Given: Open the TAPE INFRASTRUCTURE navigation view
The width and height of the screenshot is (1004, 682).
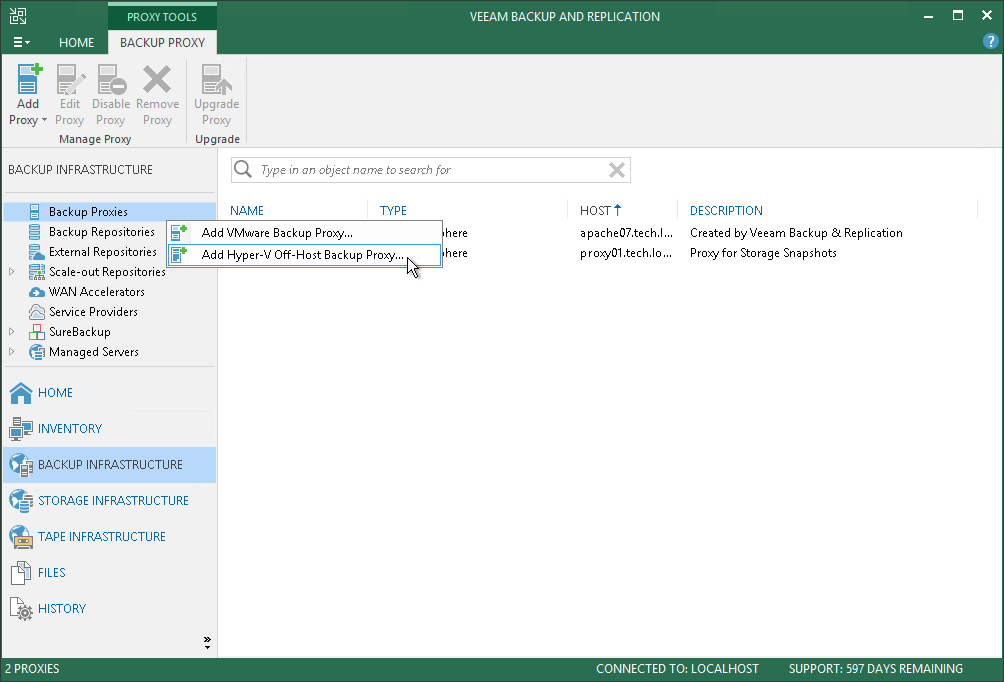Looking at the screenshot, I should (x=109, y=537).
